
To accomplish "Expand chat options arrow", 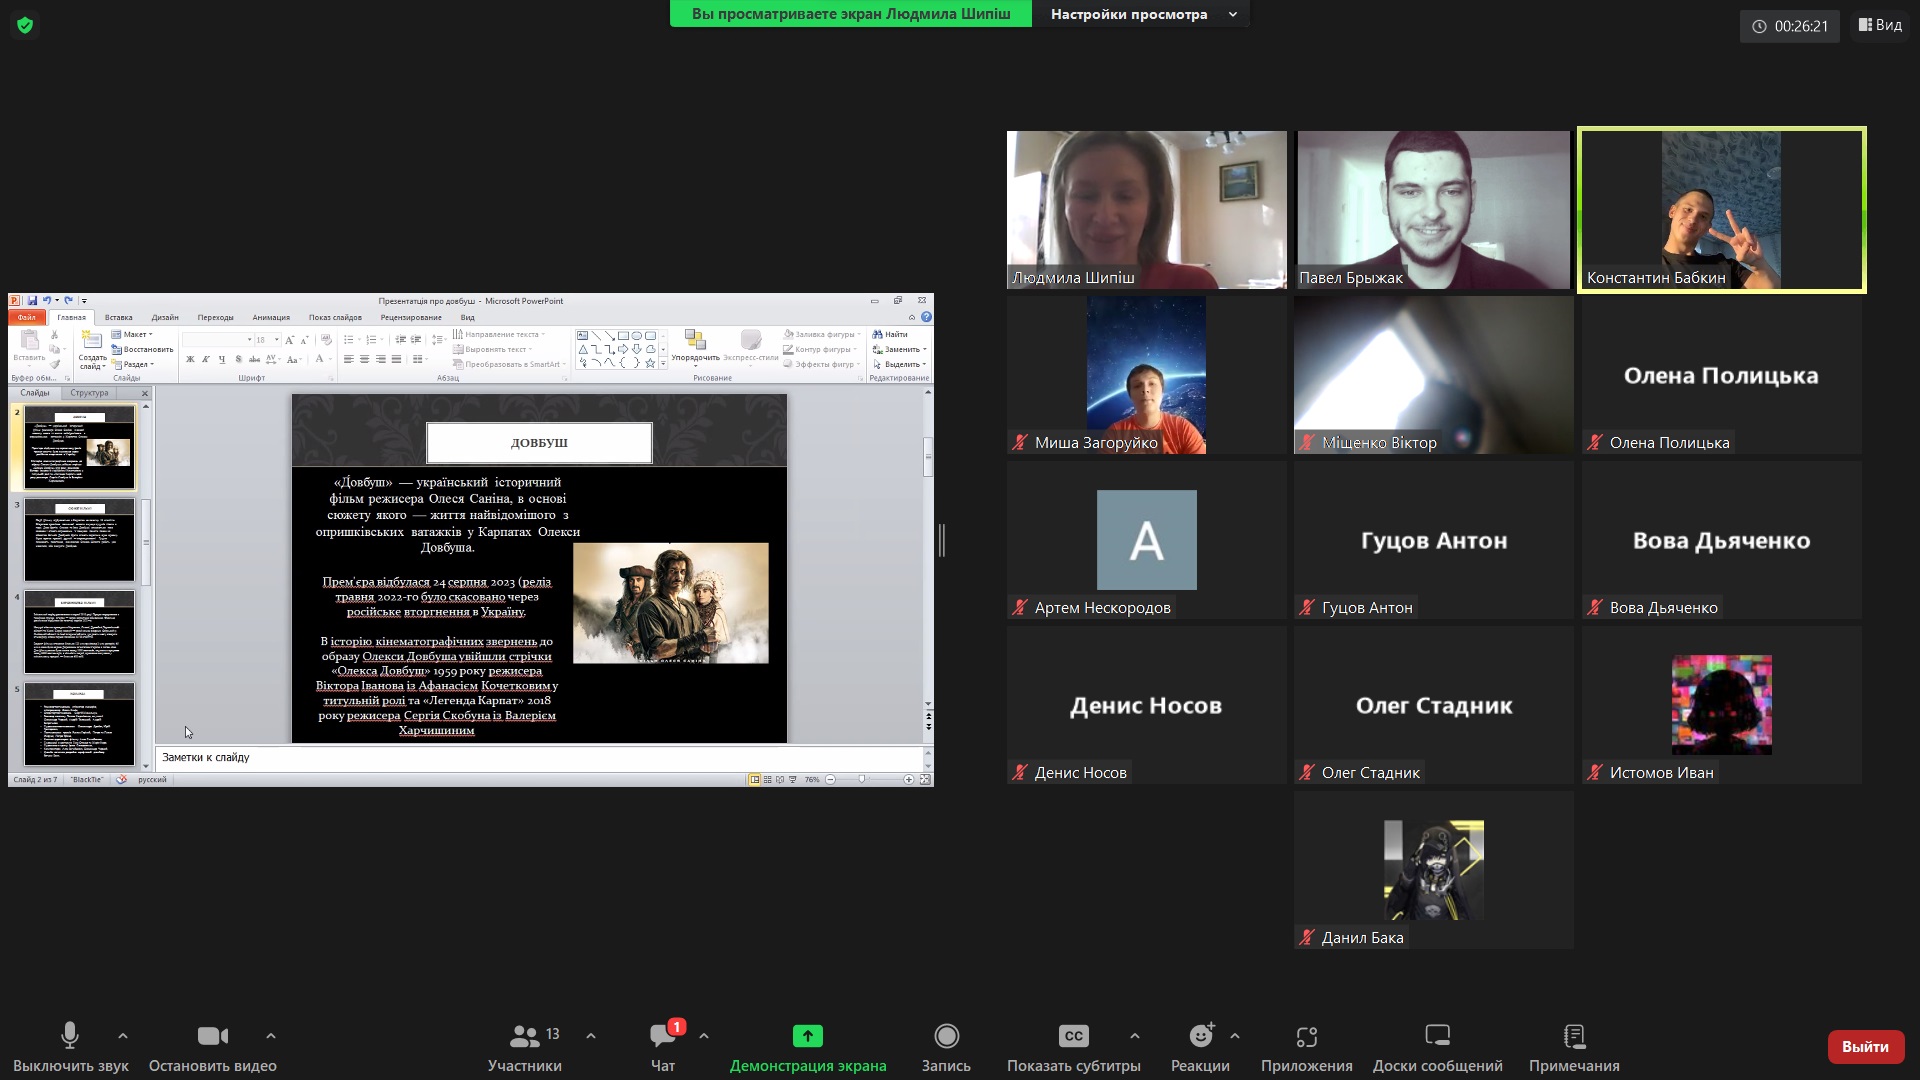I will click(x=704, y=1036).
